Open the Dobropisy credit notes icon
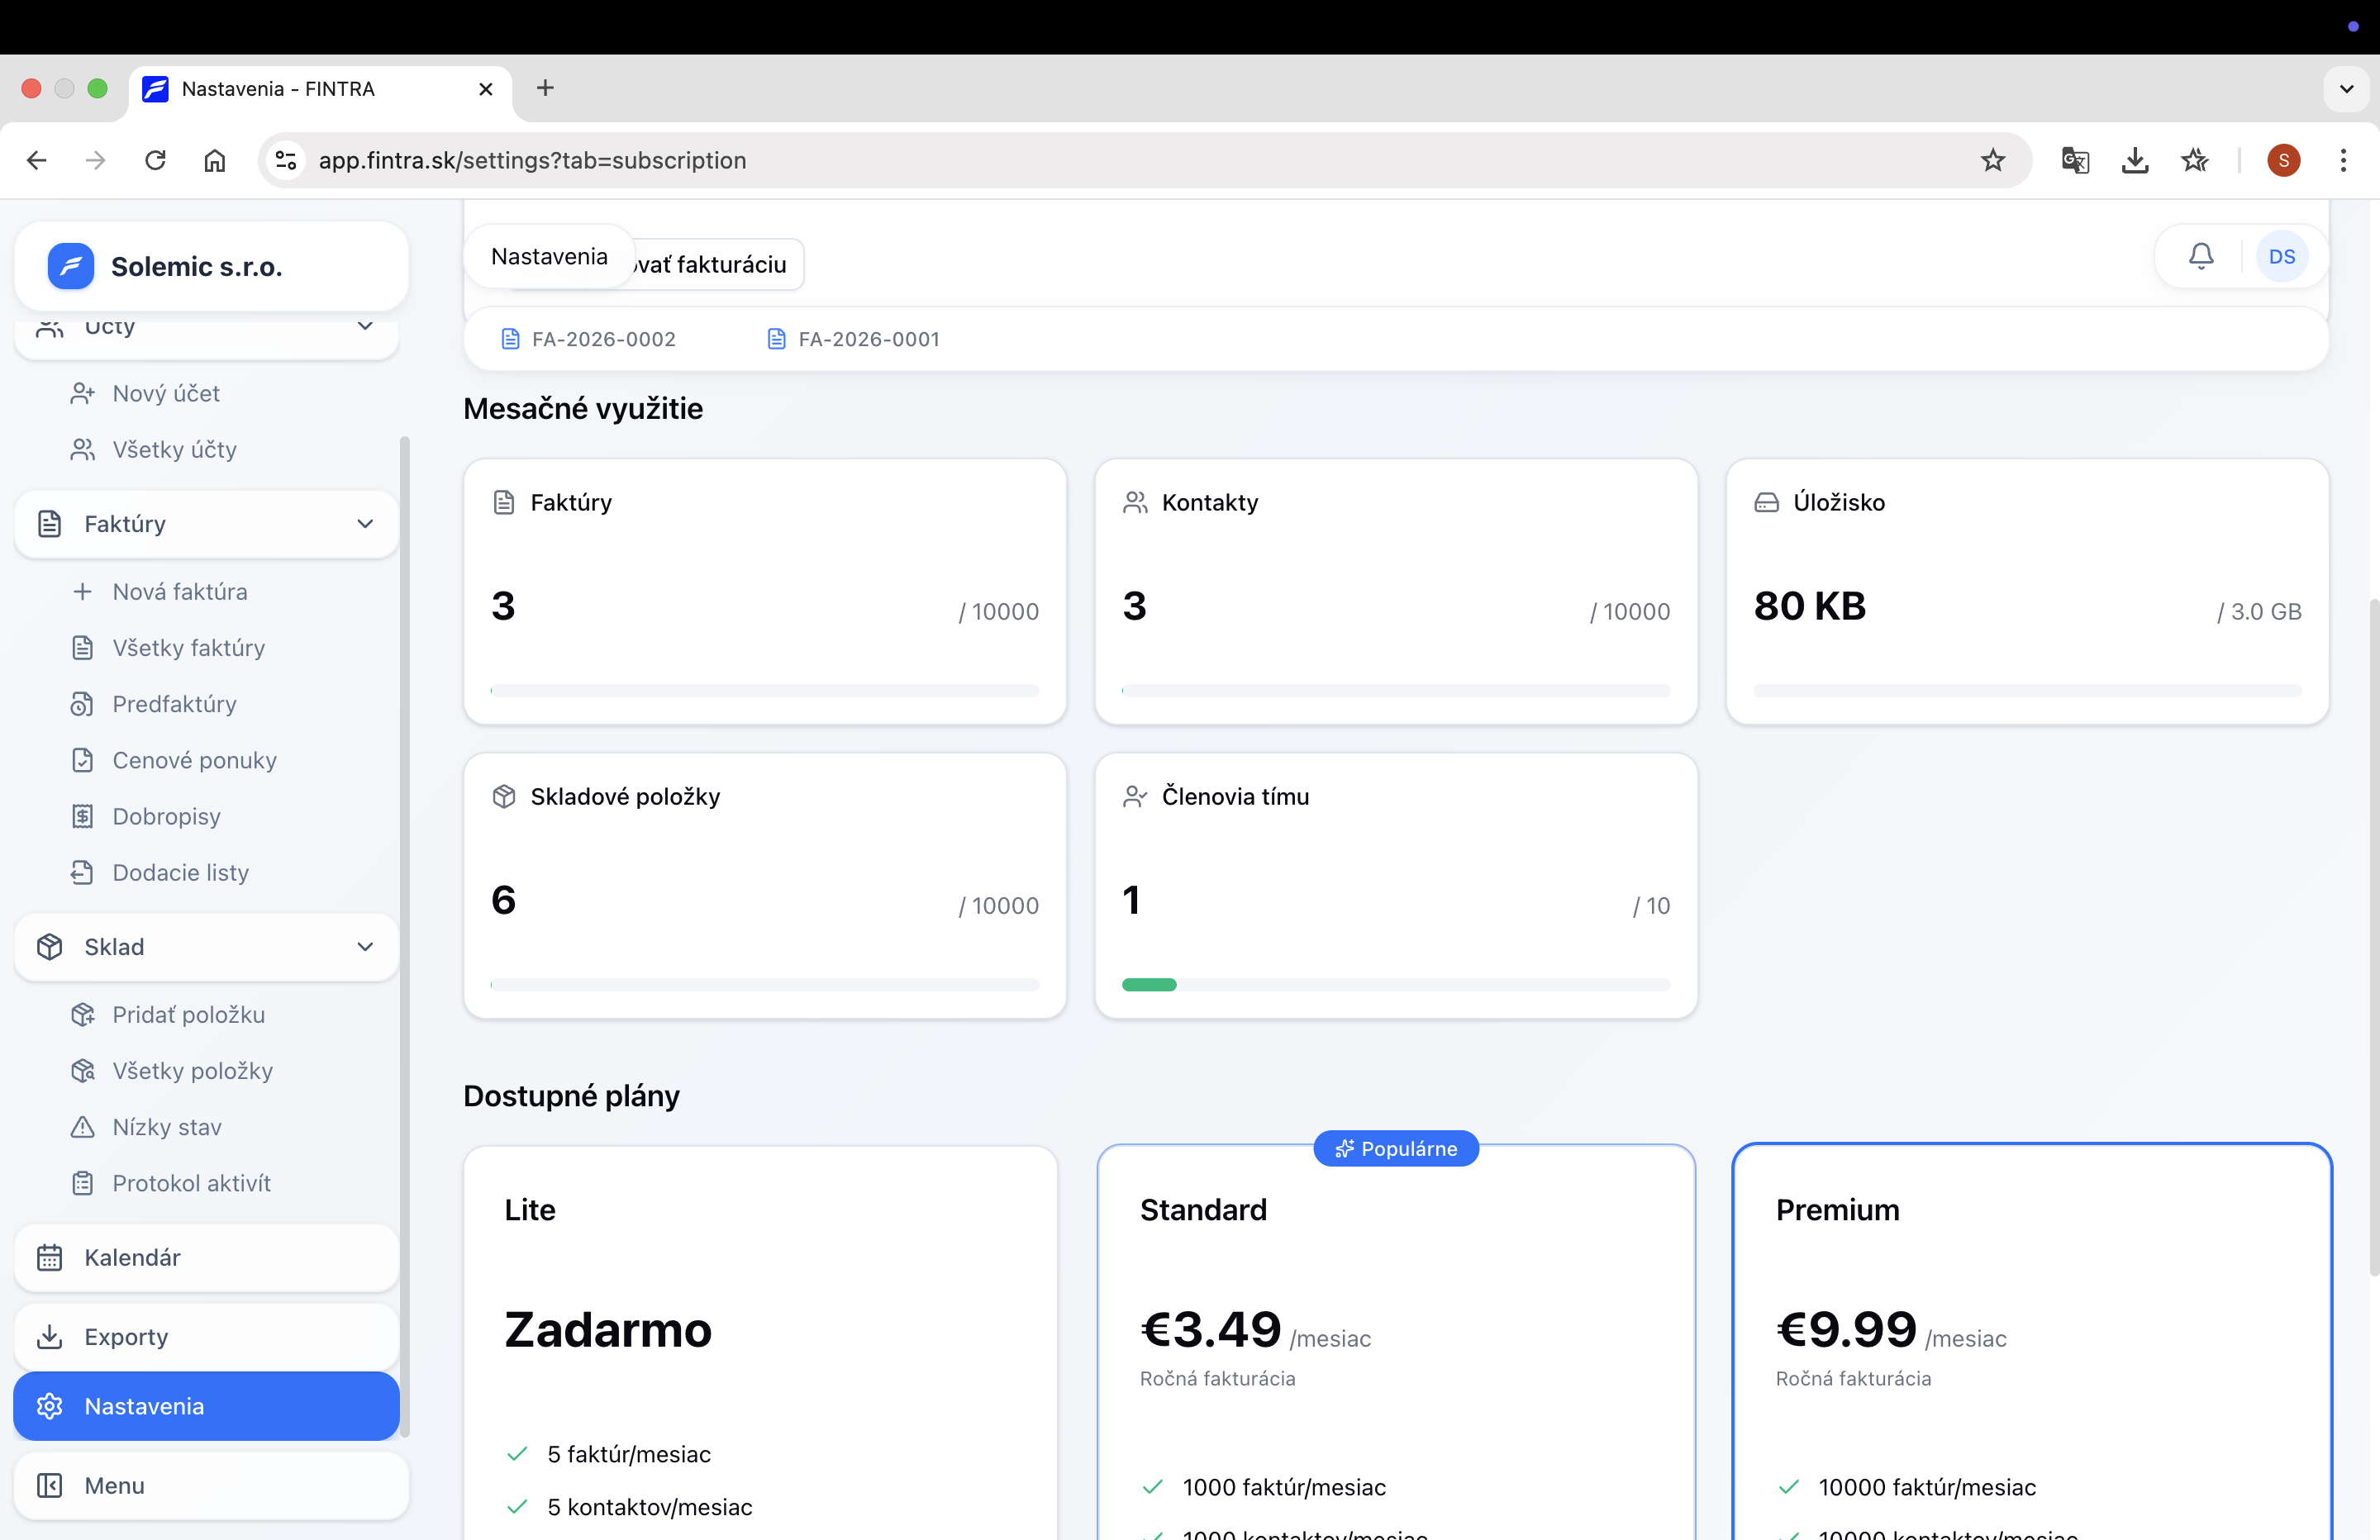The image size is (2380, 1540). pyautogui.click(x=83, y=816)
